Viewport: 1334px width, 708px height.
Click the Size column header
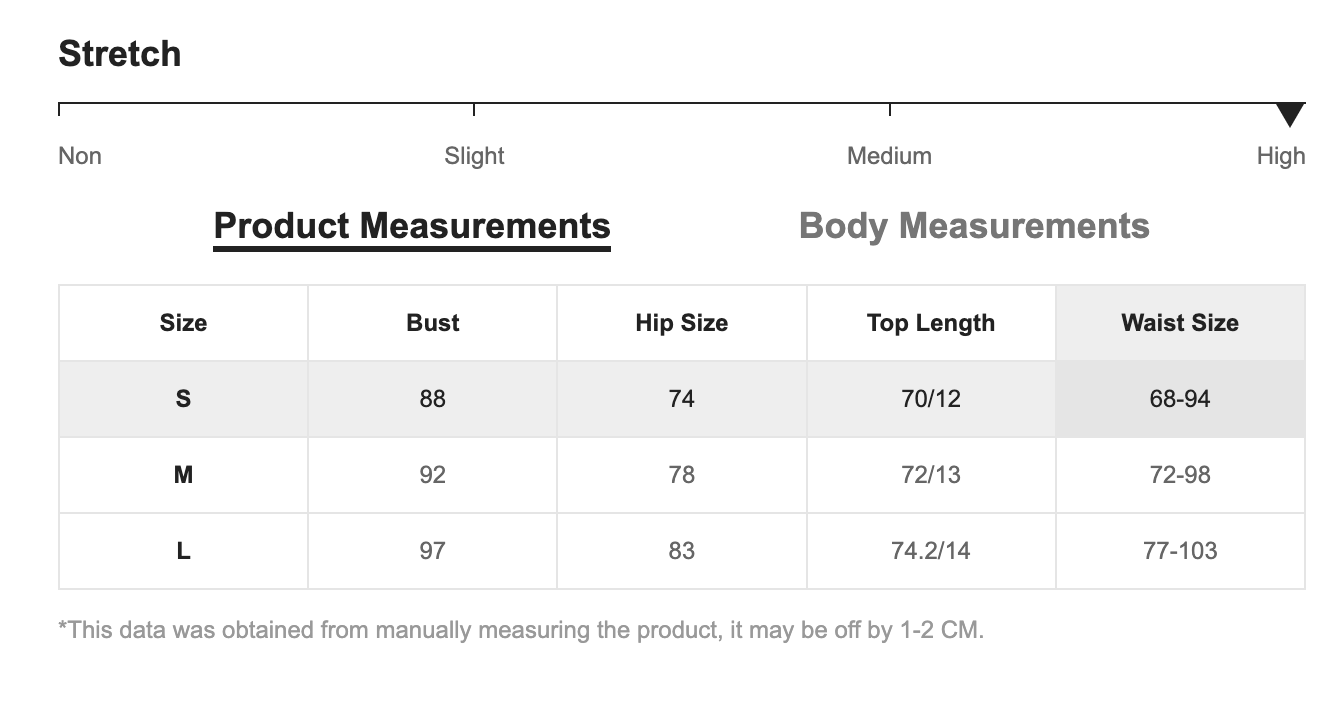click(x=183, y=323)
